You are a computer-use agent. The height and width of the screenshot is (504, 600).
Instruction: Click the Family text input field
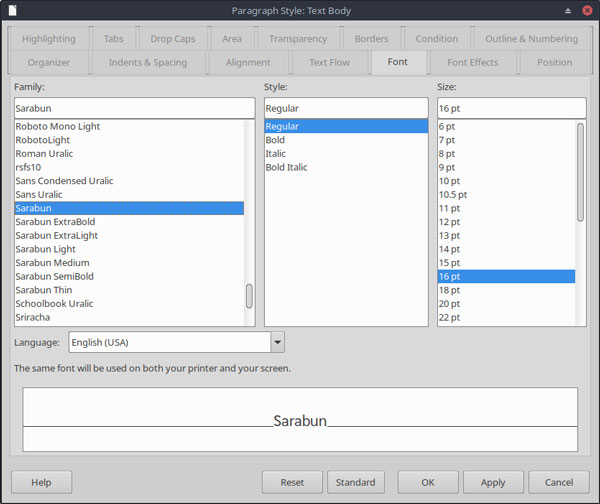tap(135, 108)
